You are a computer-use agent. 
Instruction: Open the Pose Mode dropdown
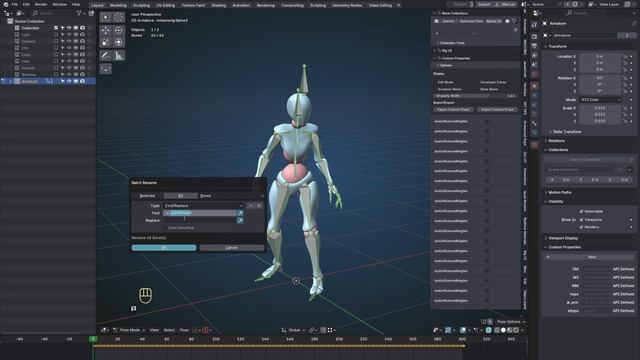coord(130,330)
